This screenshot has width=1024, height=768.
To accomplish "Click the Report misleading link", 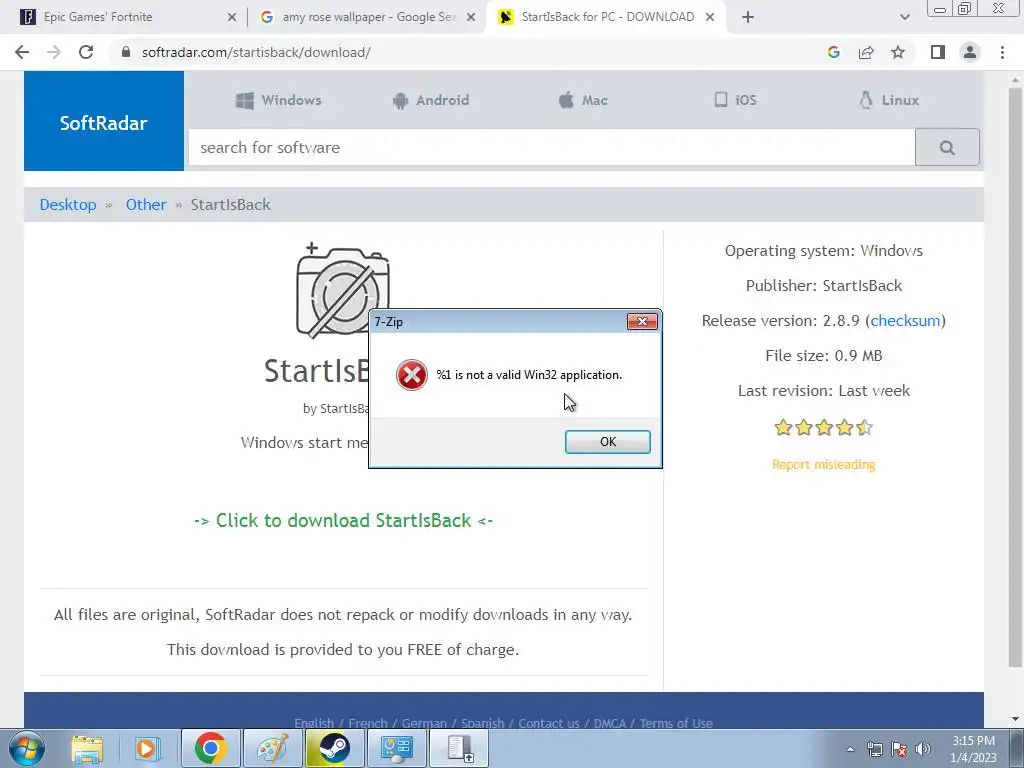I will coord(824,464).
